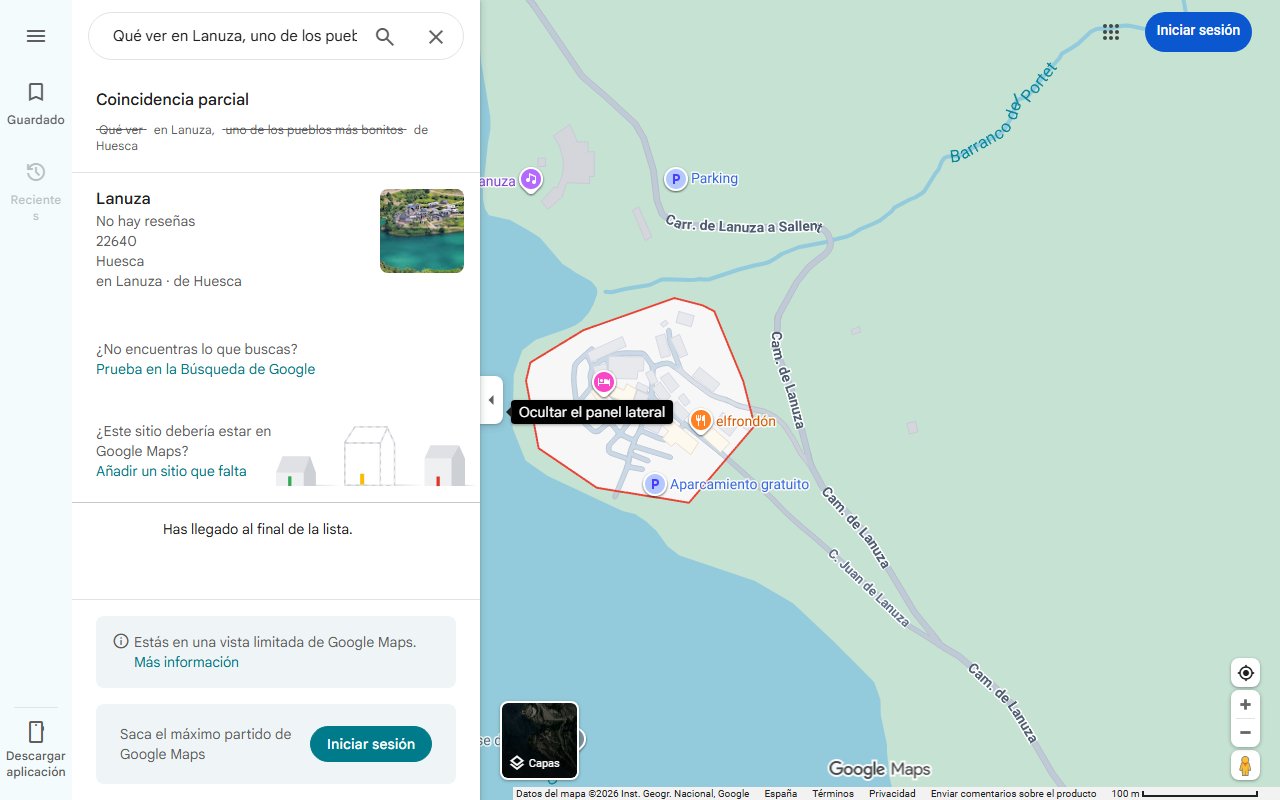Clear the search with the X icon
The width and height of the screenshot is (1280, 800).
[x=436, y=36]
